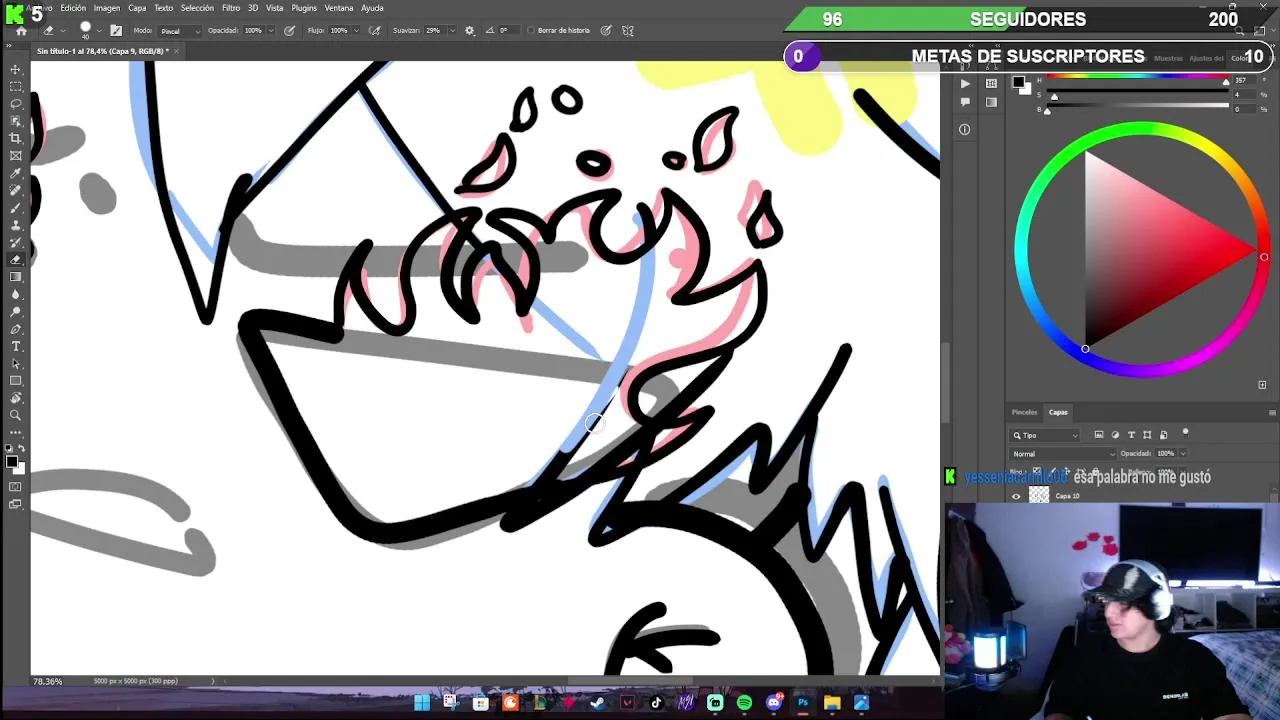This screenshot has width=1280, height=720.
Task: Select the Blur tool
Action: click(16, 294)
